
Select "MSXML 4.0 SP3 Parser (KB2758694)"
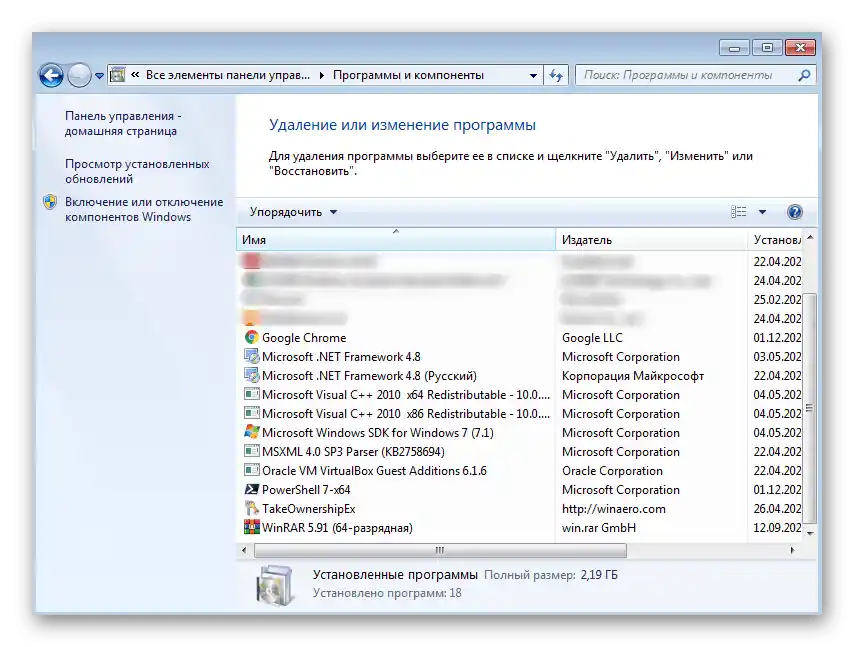tap(519, 452)
